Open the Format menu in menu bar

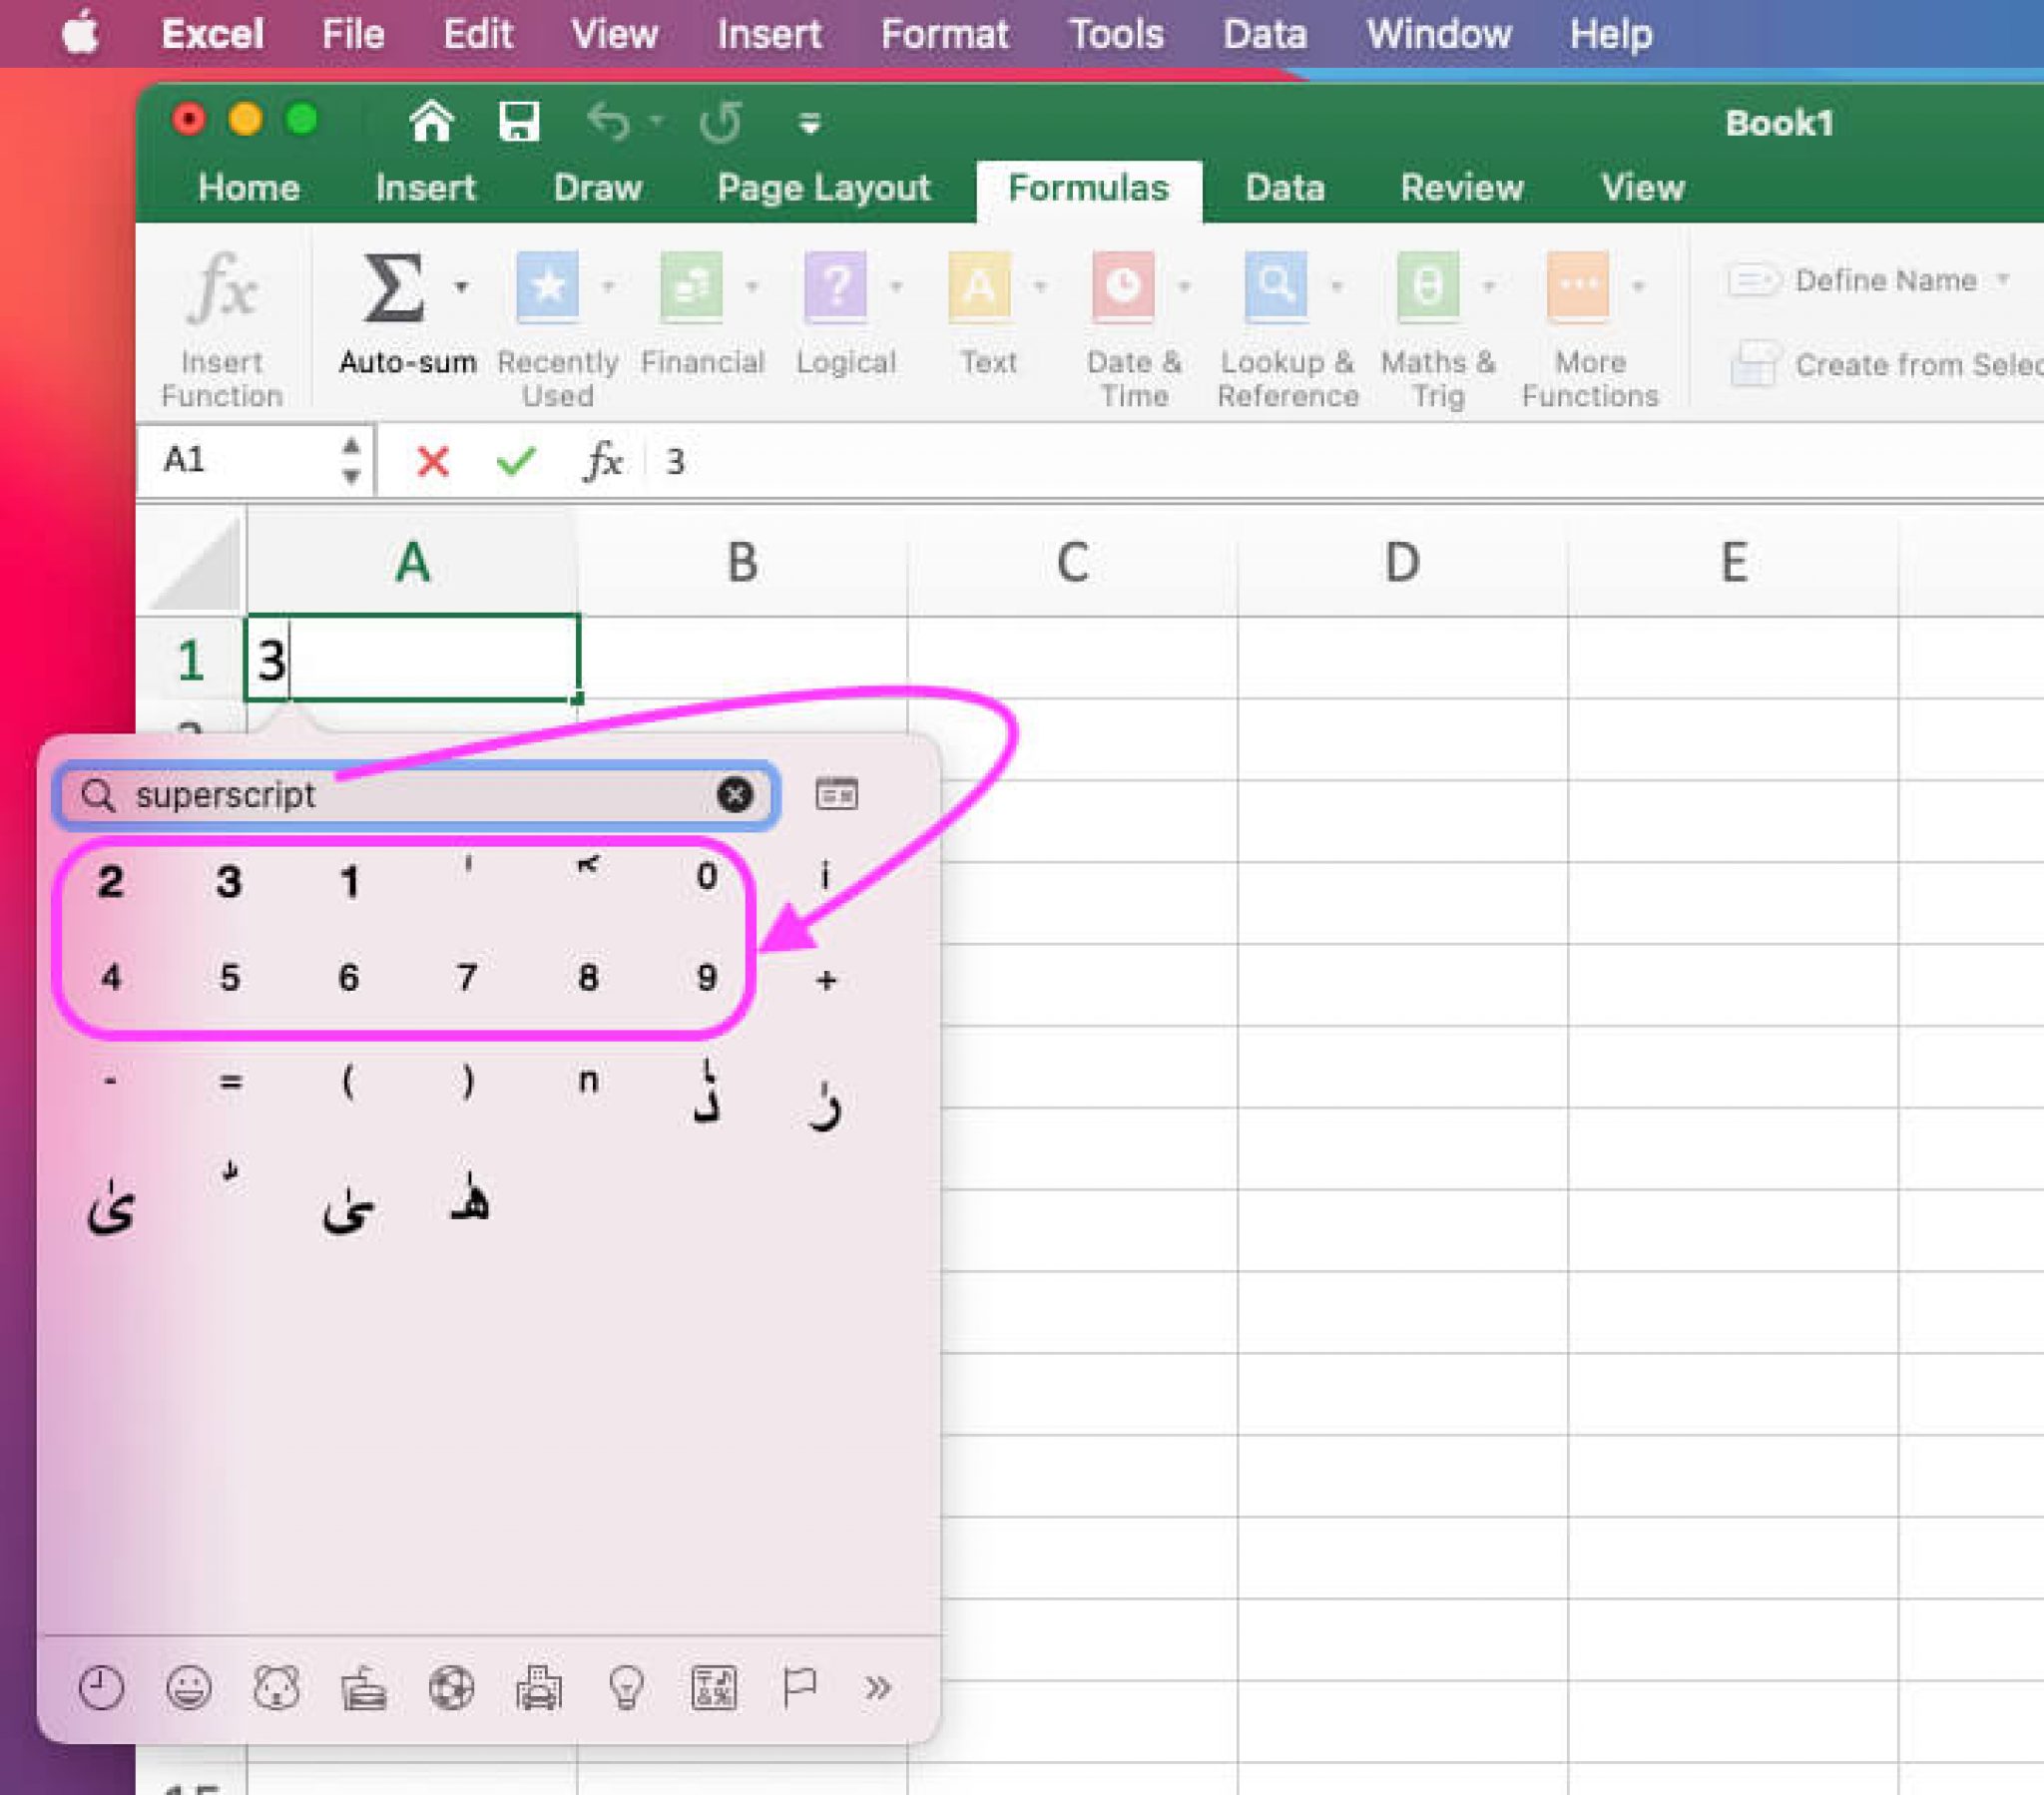943,35
